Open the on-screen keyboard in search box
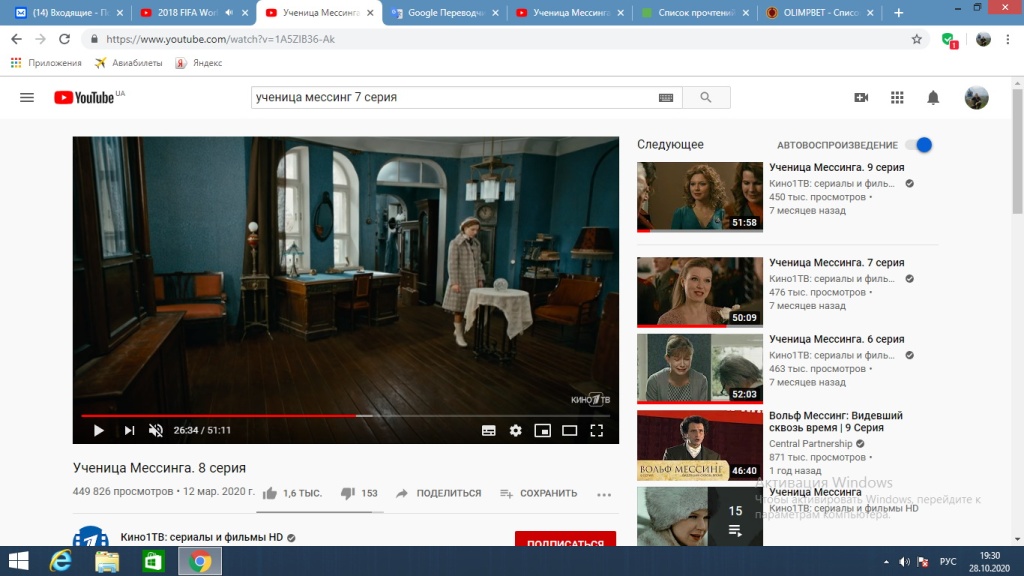Image resolution: width=1024 pixels, height=576 pixels. point(665,97)
